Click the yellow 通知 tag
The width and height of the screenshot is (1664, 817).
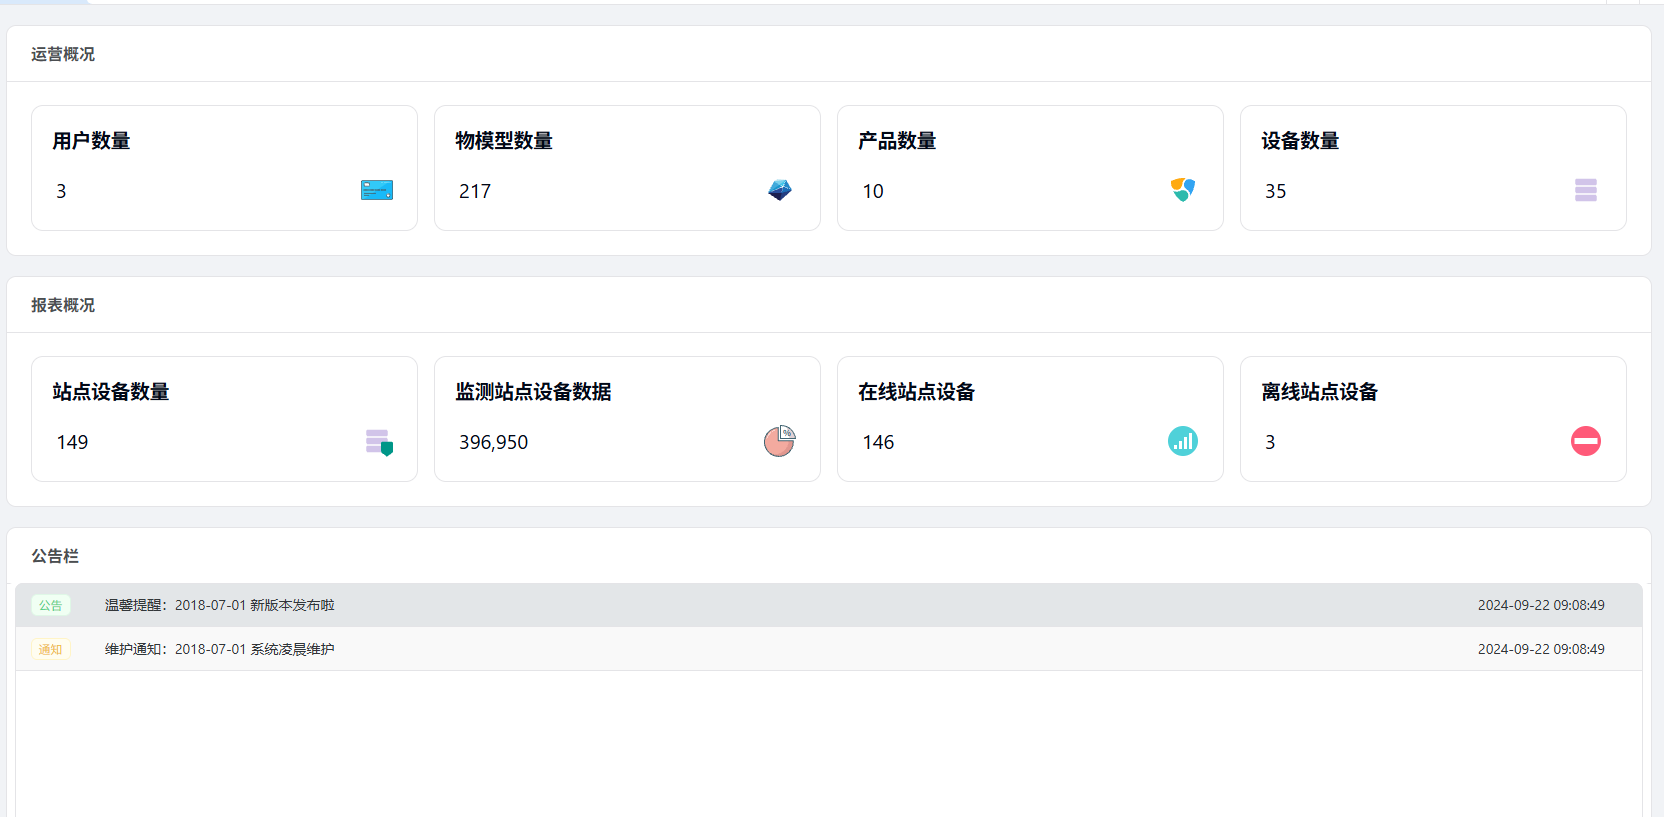click(51, 649)
